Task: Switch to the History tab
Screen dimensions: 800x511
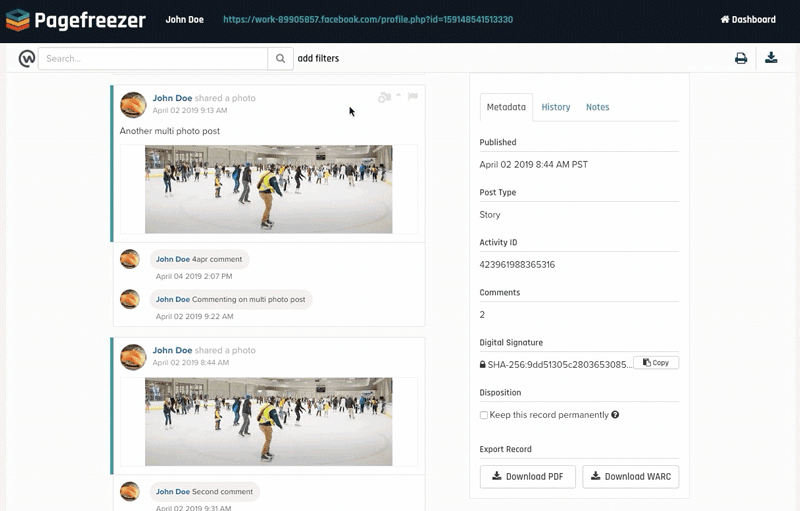Action: (x=556, y=107)
